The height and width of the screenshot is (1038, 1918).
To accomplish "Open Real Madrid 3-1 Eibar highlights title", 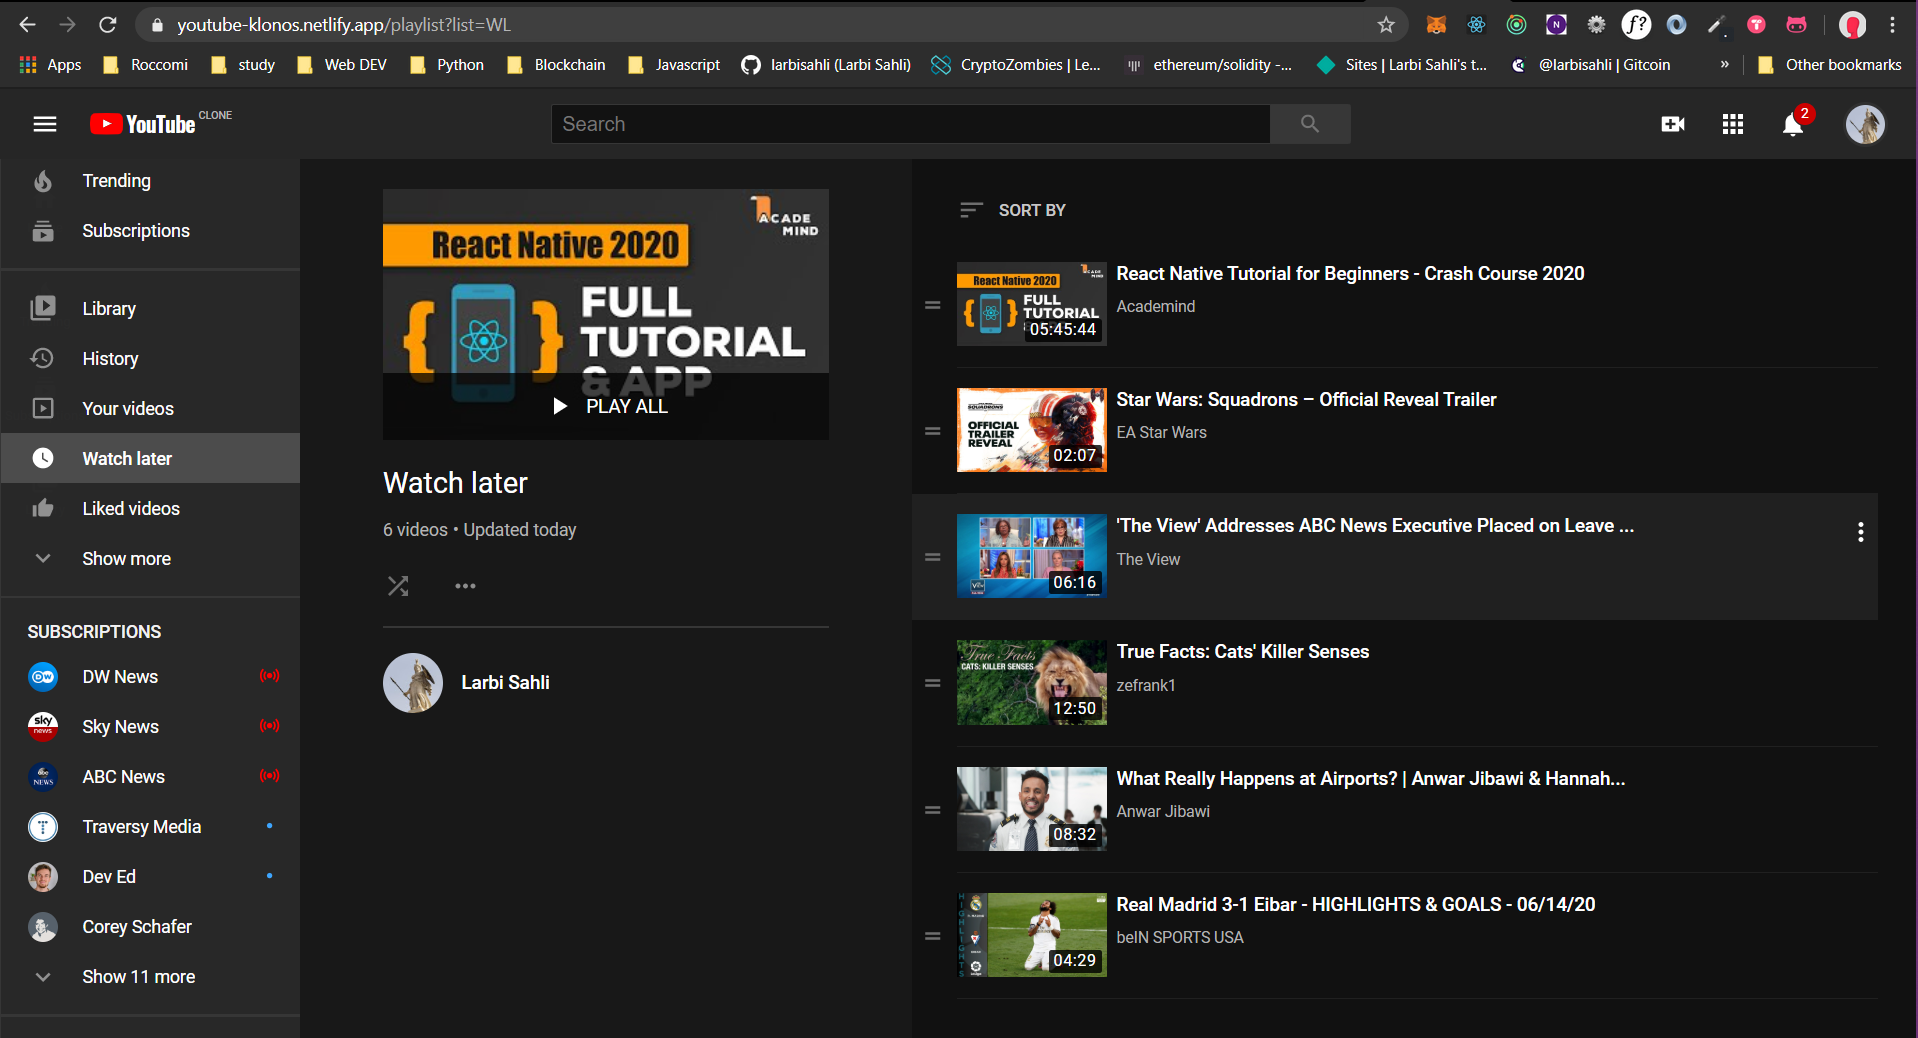I will [1355, 904].
